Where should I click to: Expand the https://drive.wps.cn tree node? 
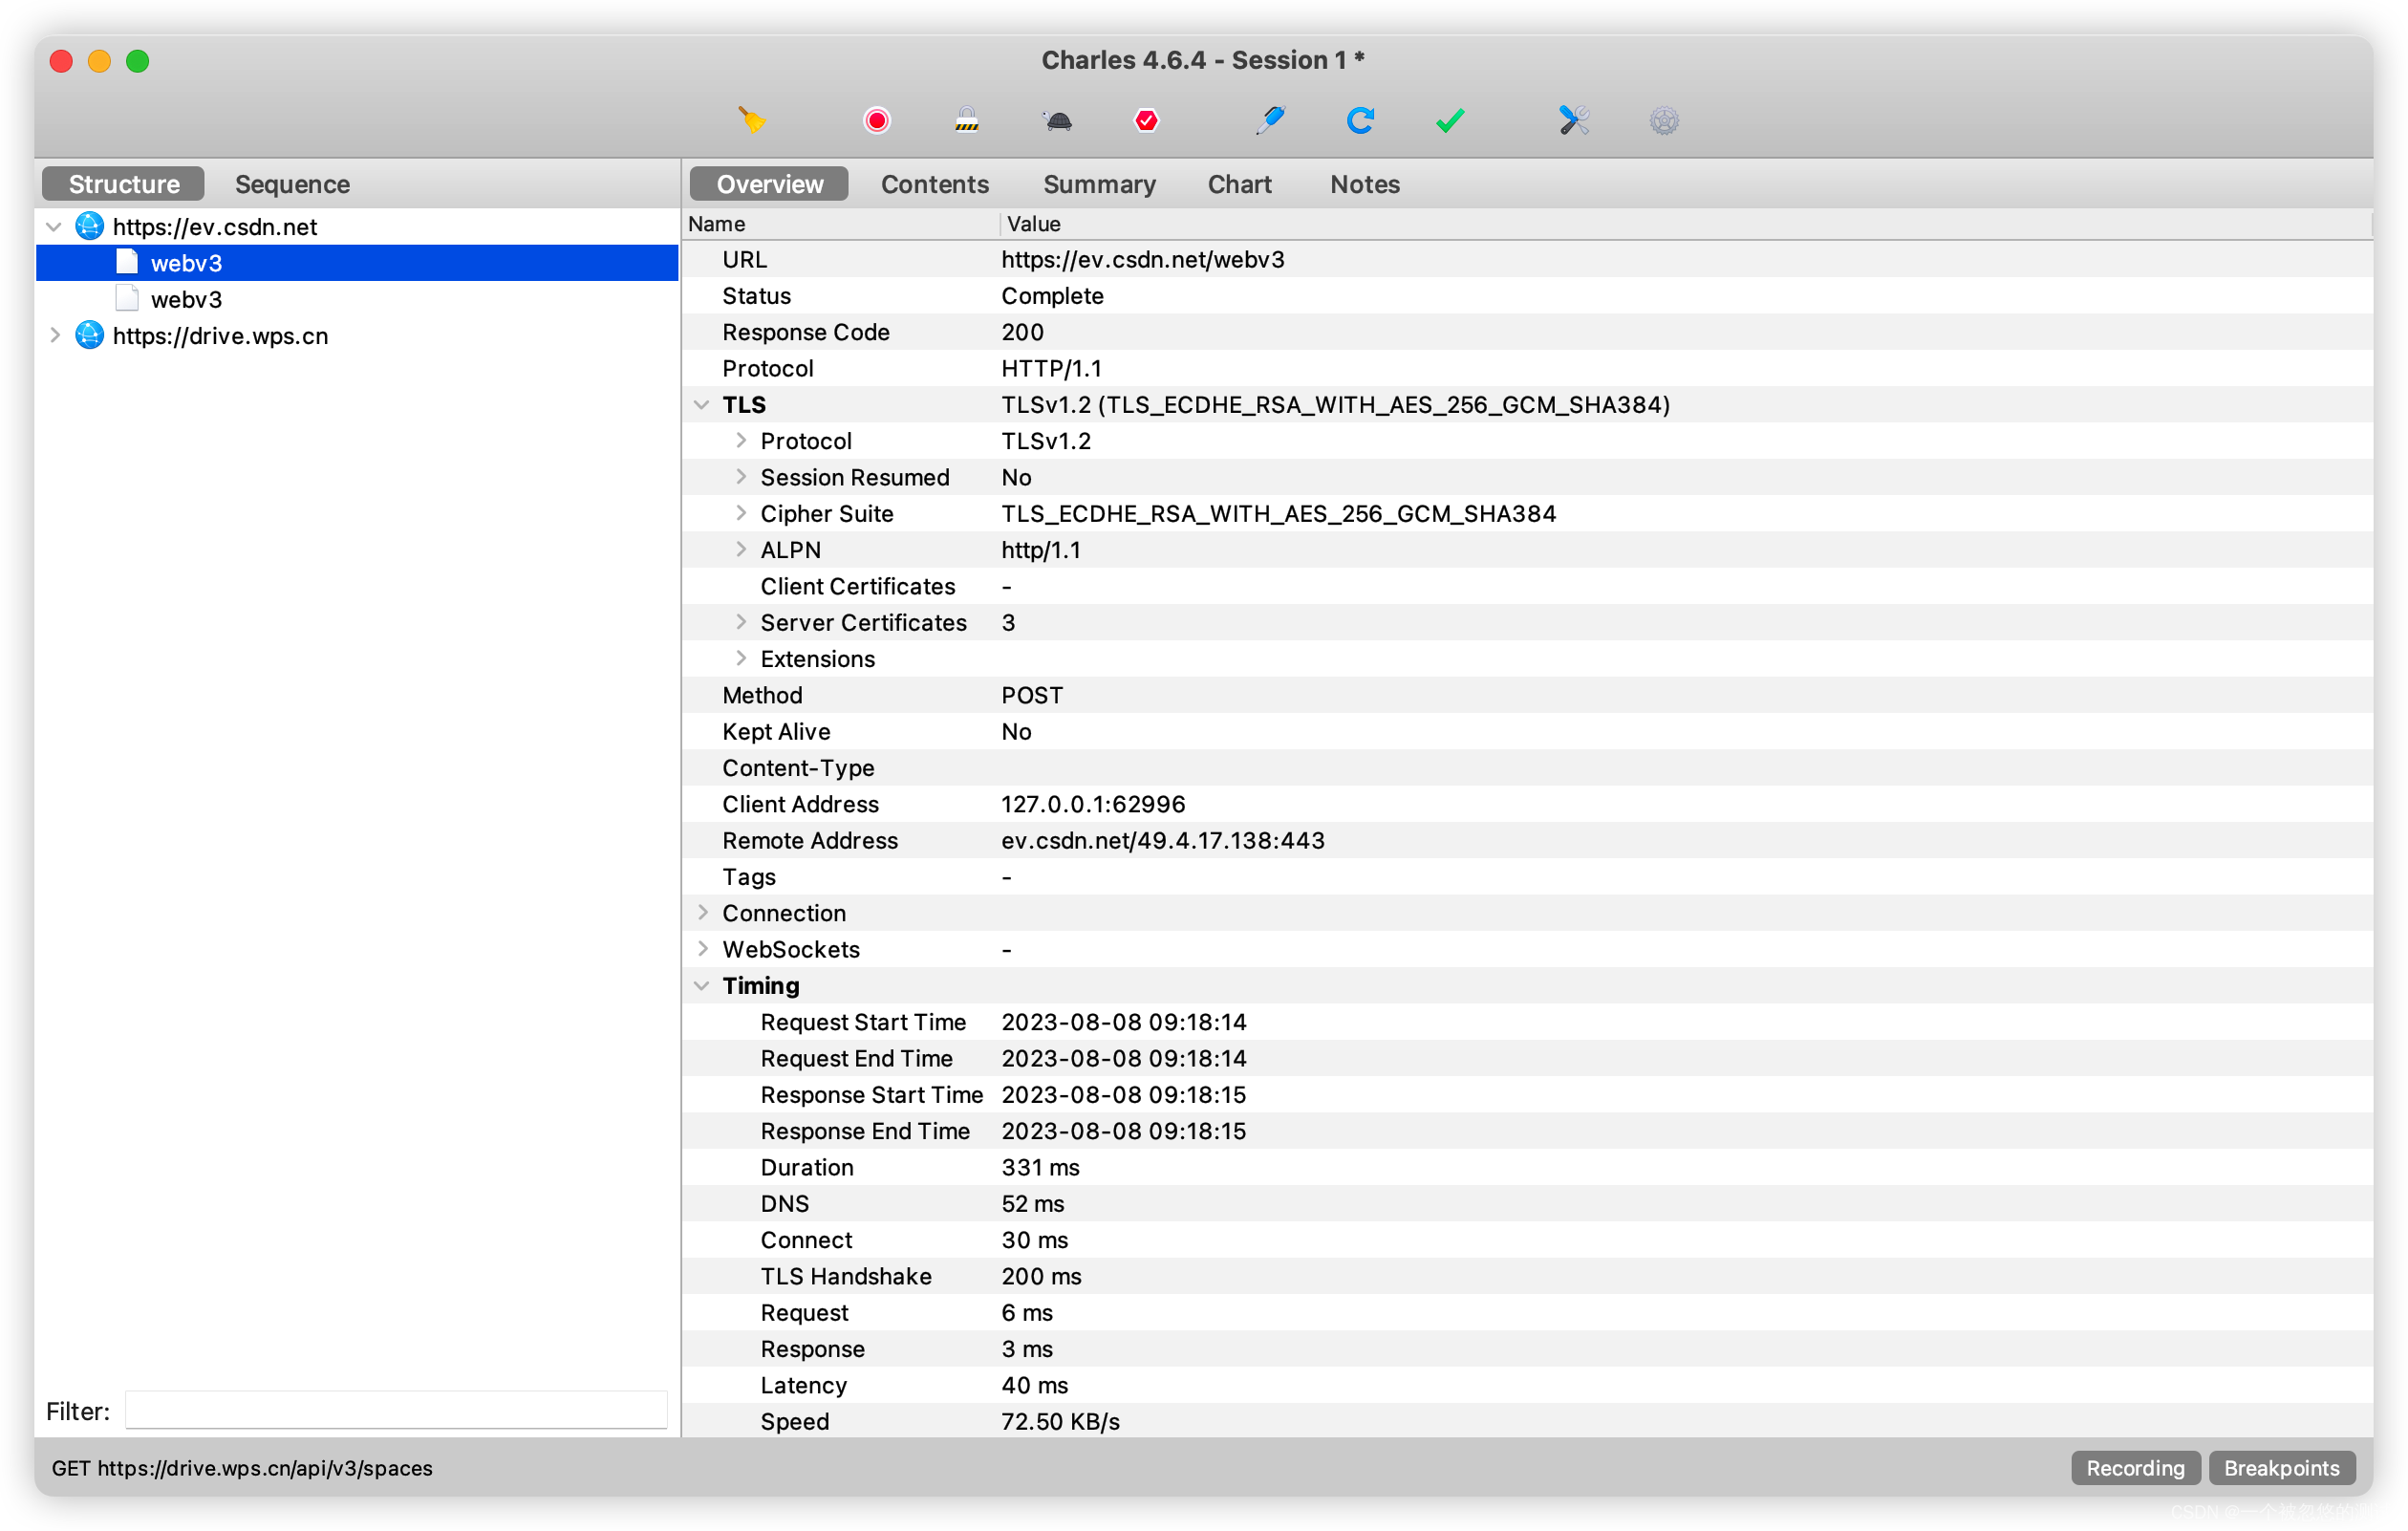tap(54, 336)
